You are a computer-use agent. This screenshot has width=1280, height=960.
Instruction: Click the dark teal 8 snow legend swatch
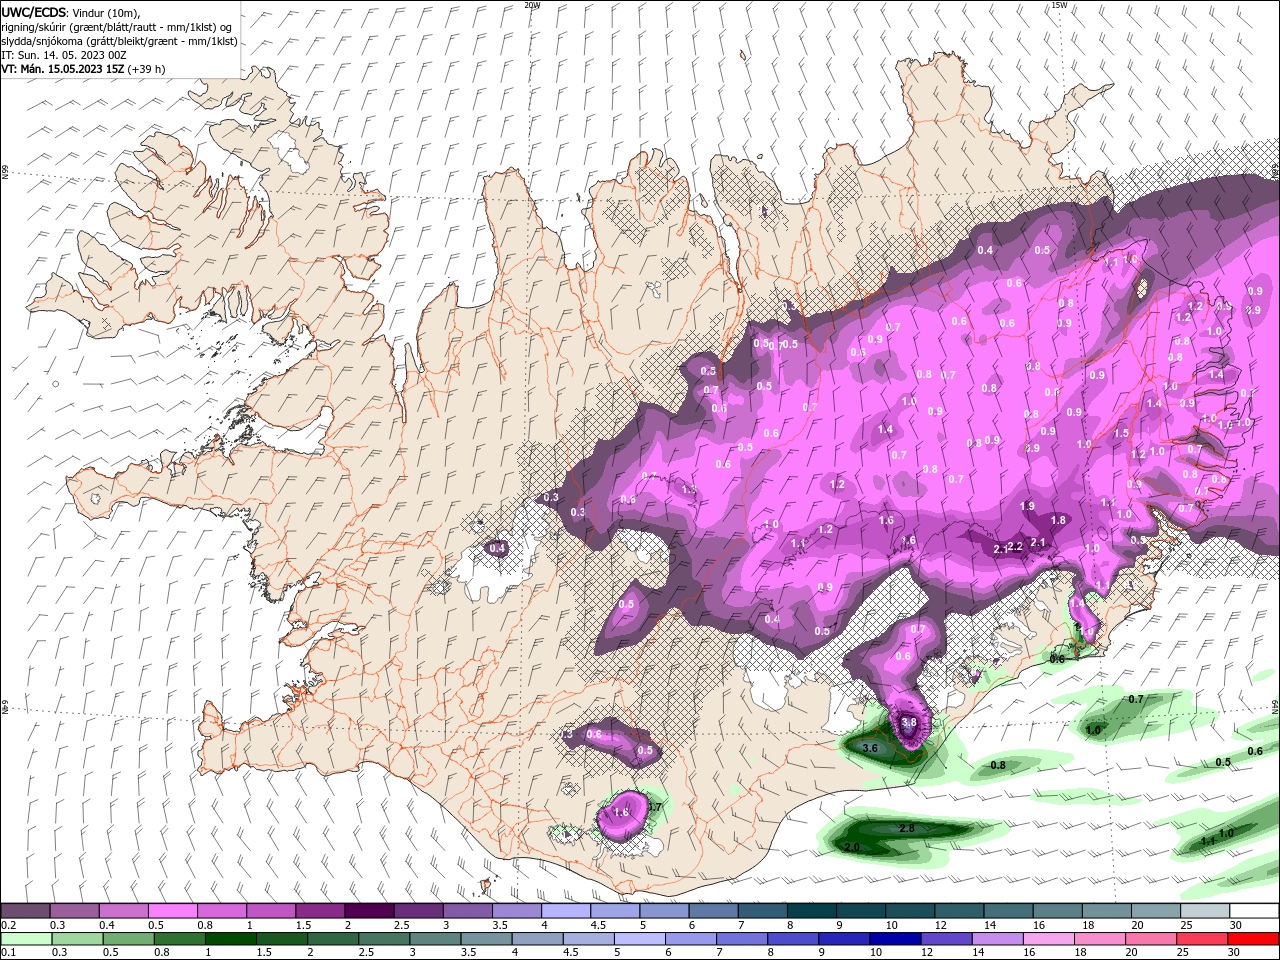coord(812,911)
